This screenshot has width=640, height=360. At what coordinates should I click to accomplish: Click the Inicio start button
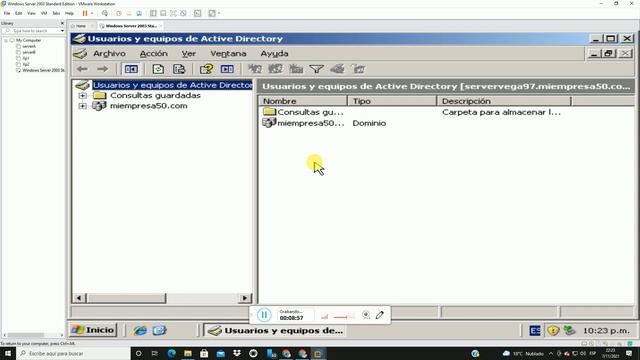click(93, 330)
